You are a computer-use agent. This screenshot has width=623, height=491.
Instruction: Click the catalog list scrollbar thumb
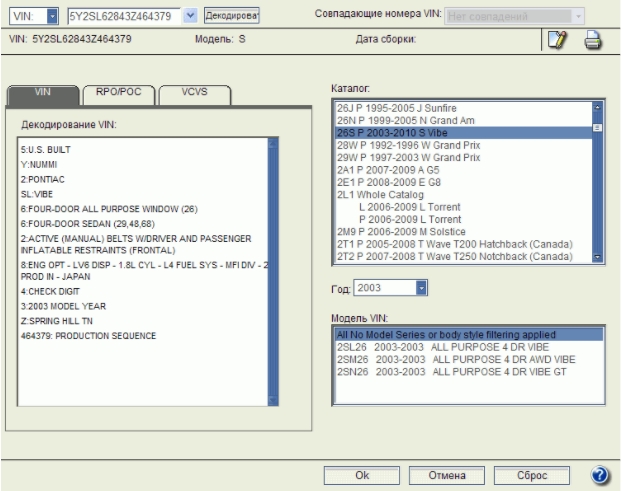[x=597, y=128]
